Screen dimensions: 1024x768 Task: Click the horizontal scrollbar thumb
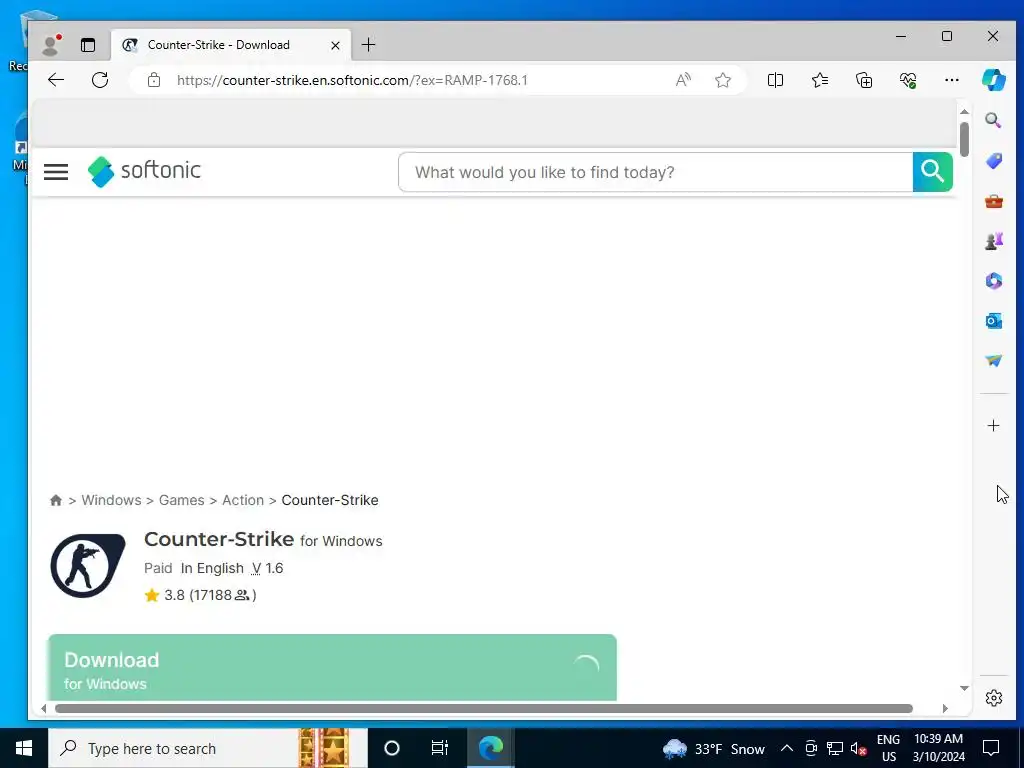point(484,709)
